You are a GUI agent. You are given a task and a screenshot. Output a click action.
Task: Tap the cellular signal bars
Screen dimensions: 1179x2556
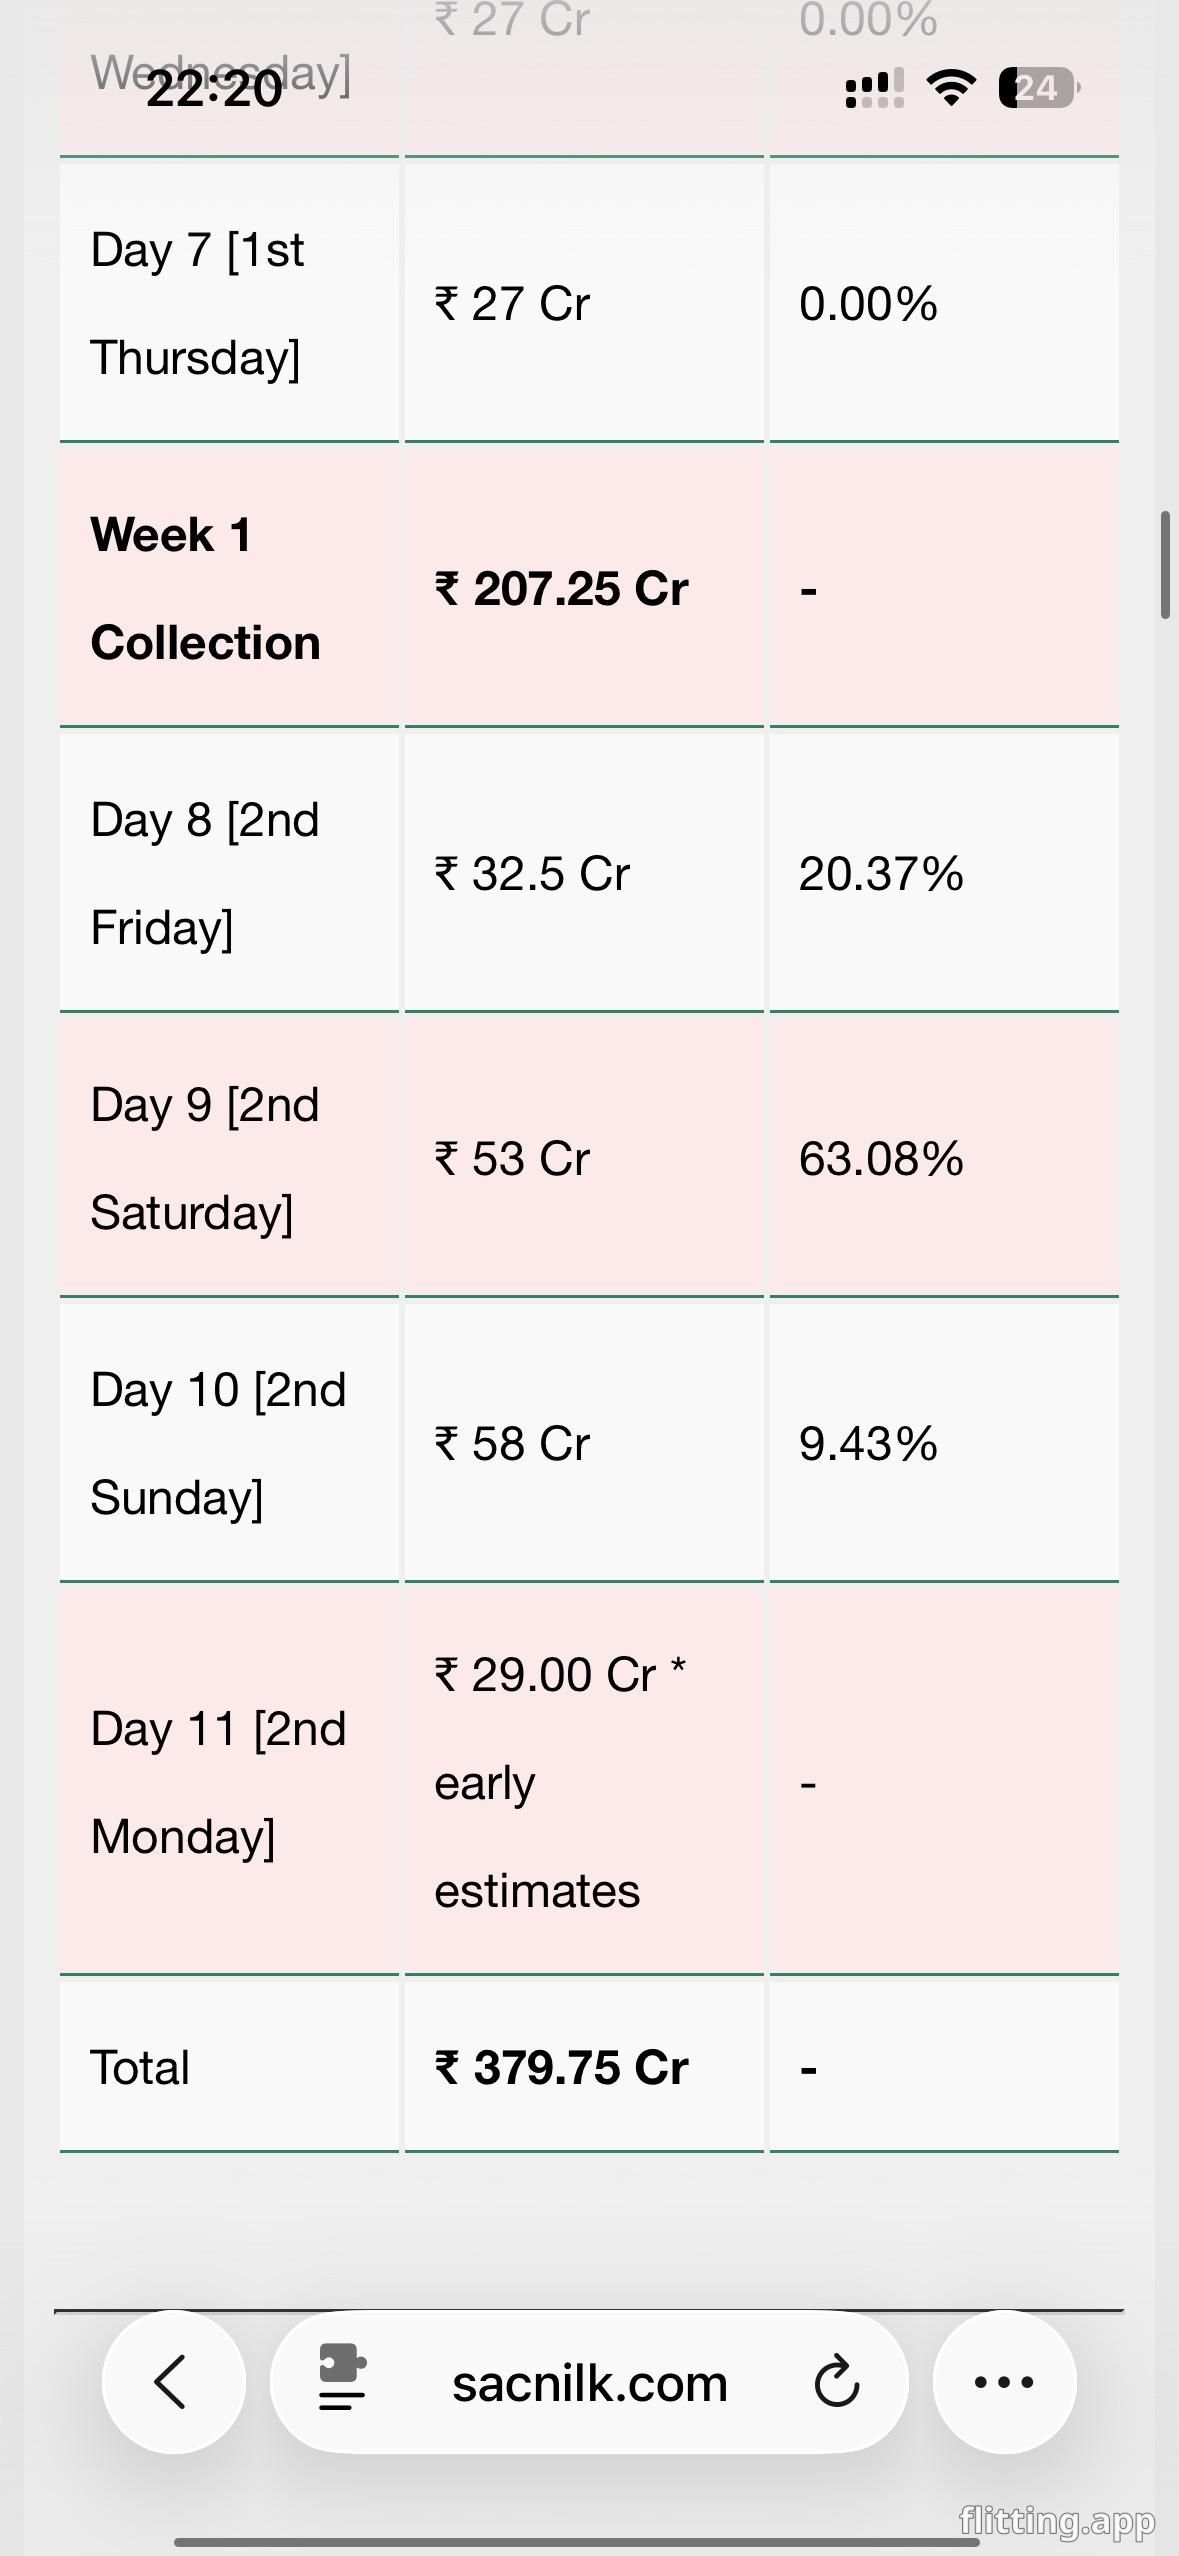(x=874, y=88)
